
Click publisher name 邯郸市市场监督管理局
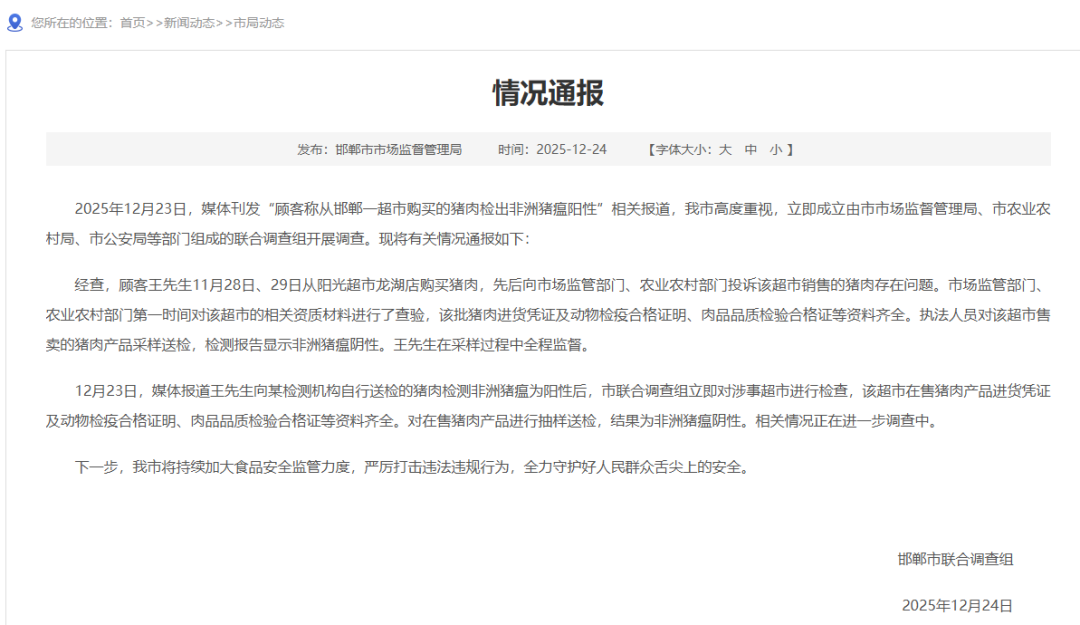[398, 149]
